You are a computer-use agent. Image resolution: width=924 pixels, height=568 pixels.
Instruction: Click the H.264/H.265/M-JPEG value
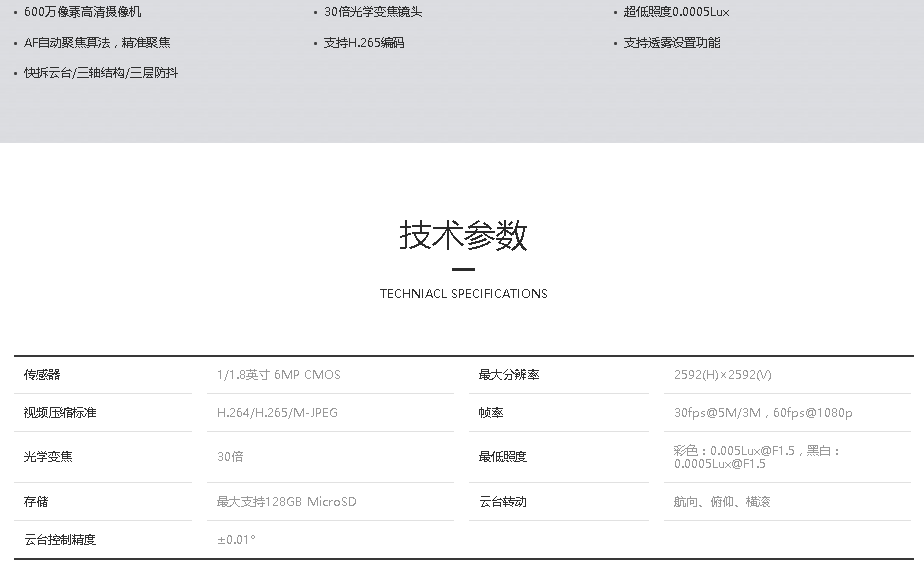click(277, 413)
